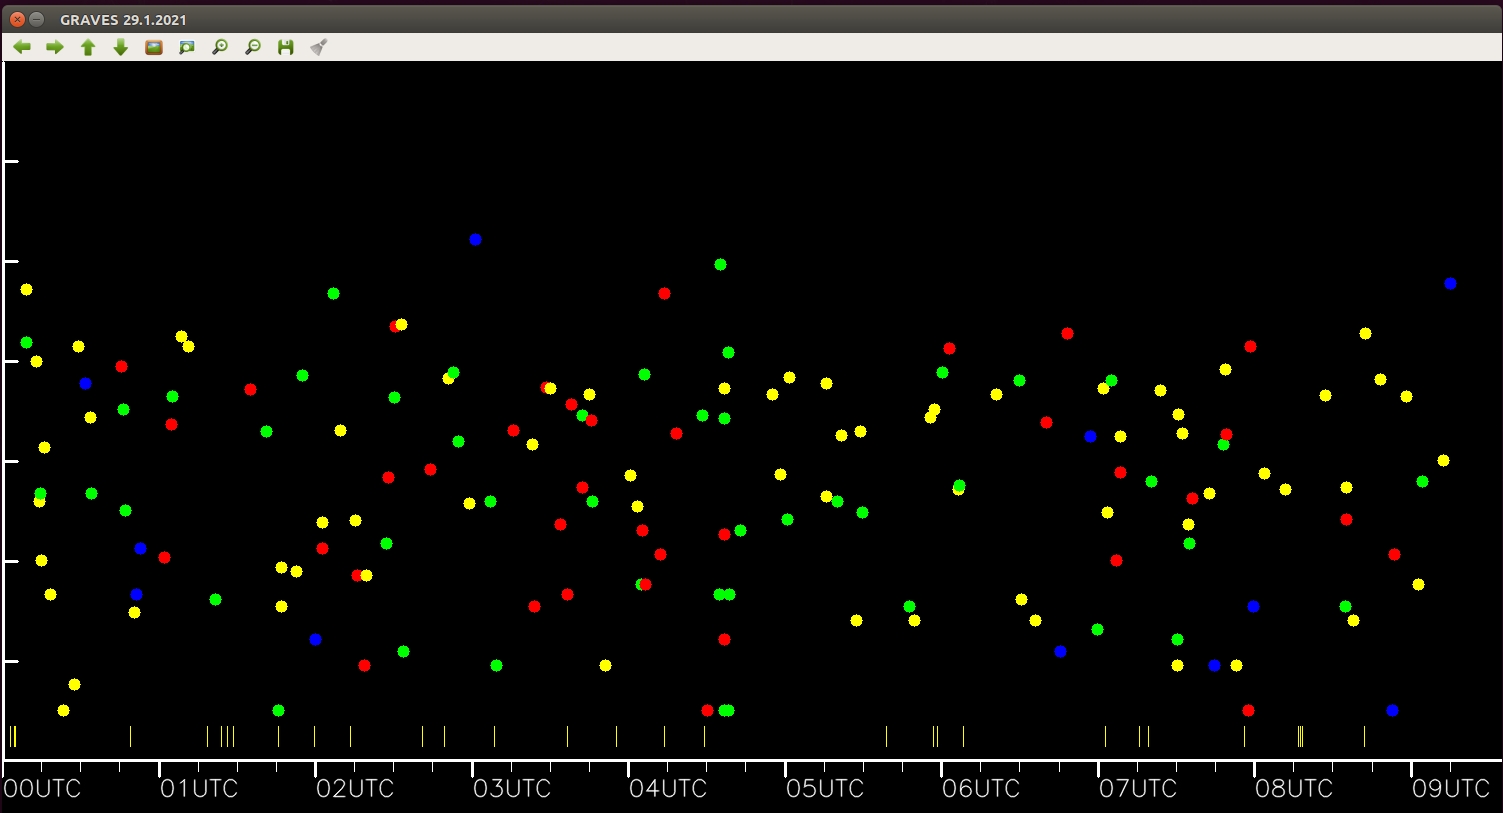Zoom out using the minus magnifier
This screenshot has width=1503, height=813.
pyautogui.click(x=253, y=47)
